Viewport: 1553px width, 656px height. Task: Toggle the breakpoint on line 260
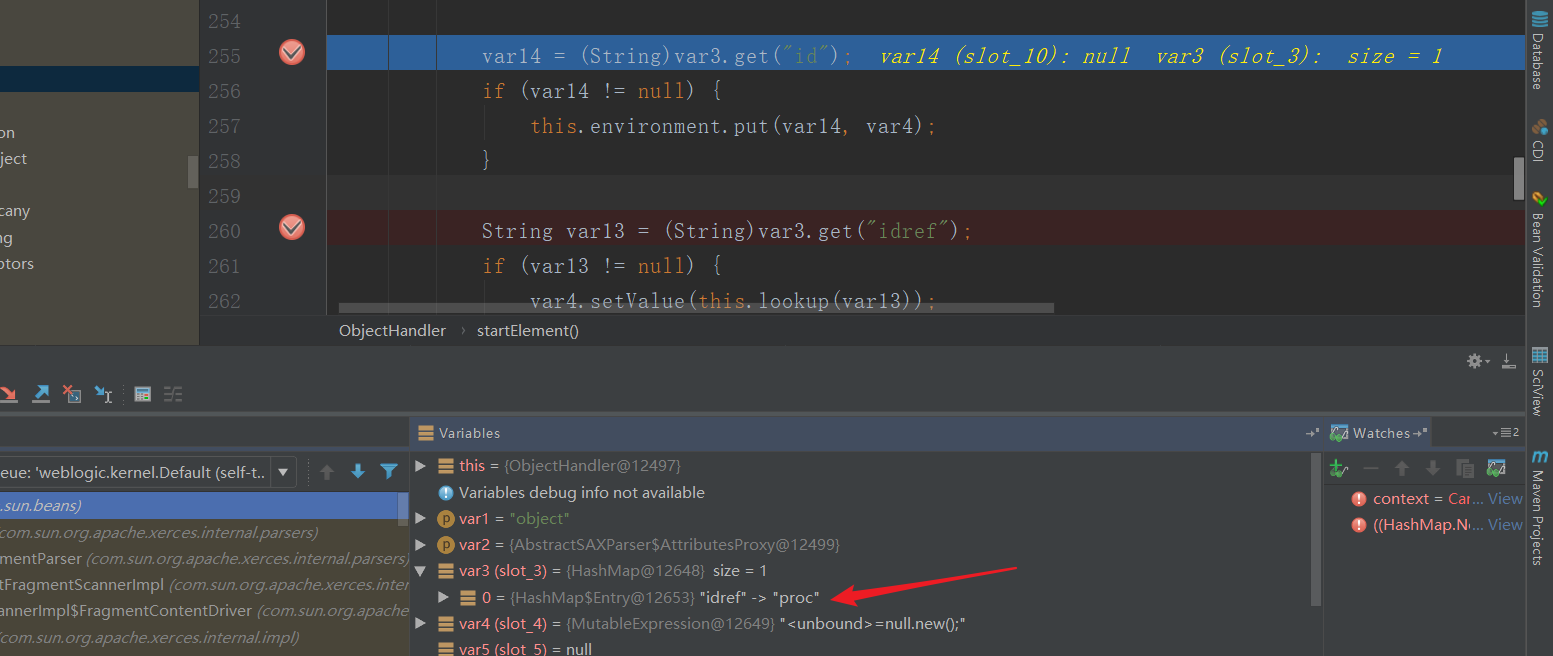tap(292, 227)
